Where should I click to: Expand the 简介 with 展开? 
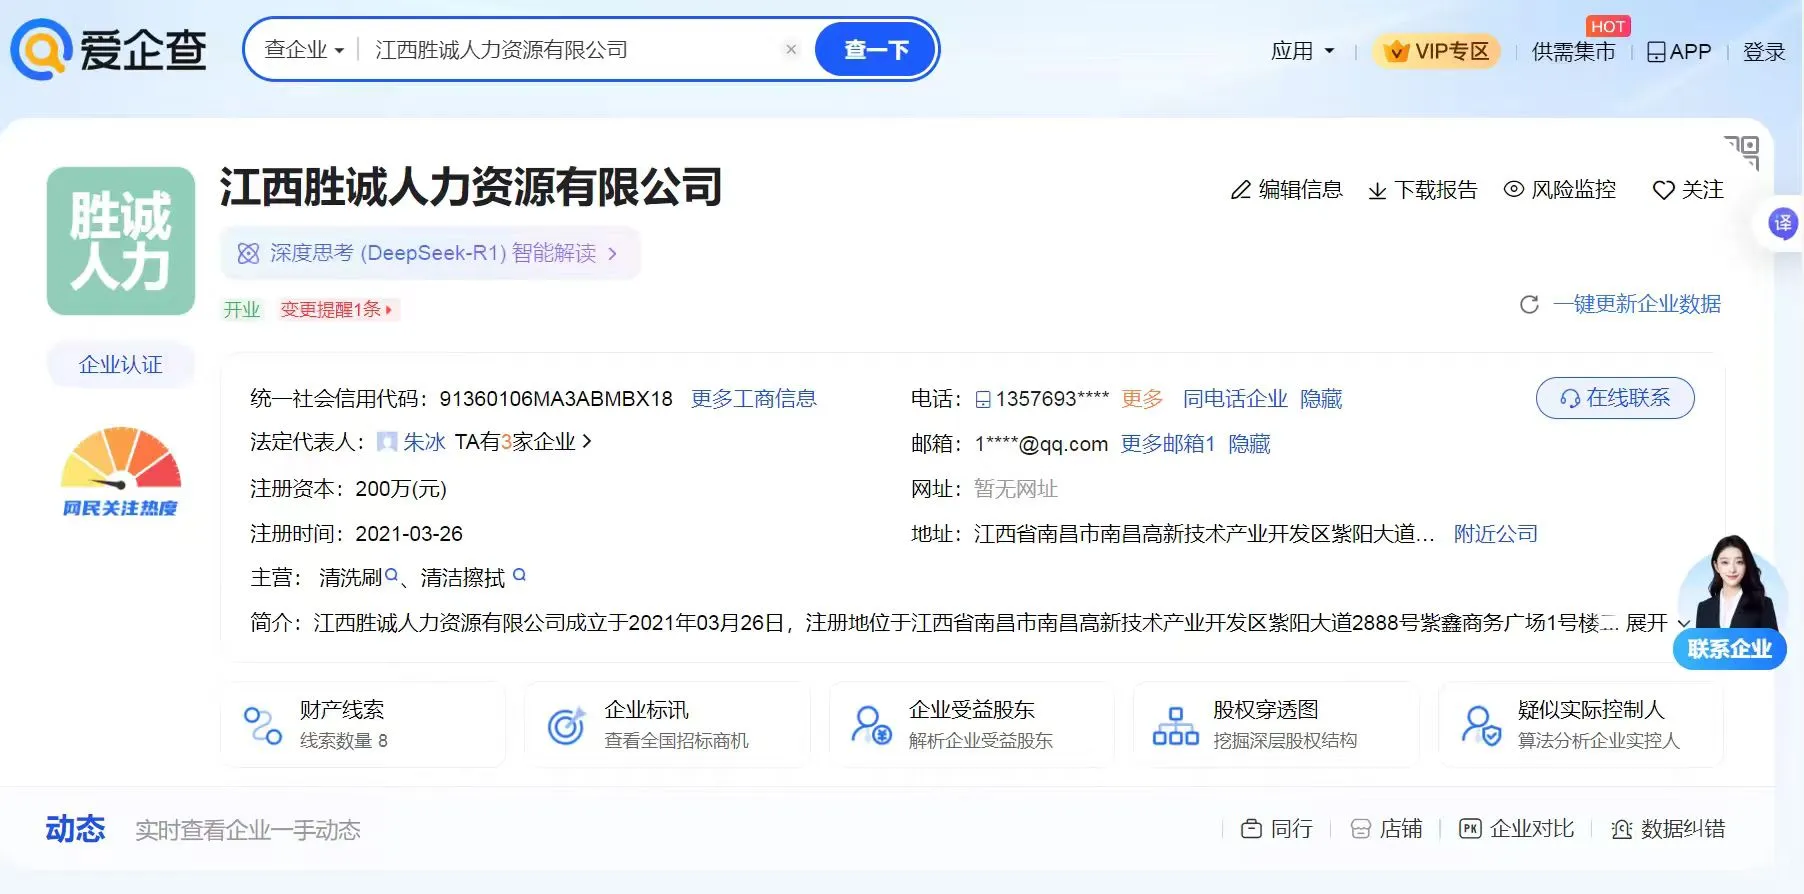(x=1658, y=623)
